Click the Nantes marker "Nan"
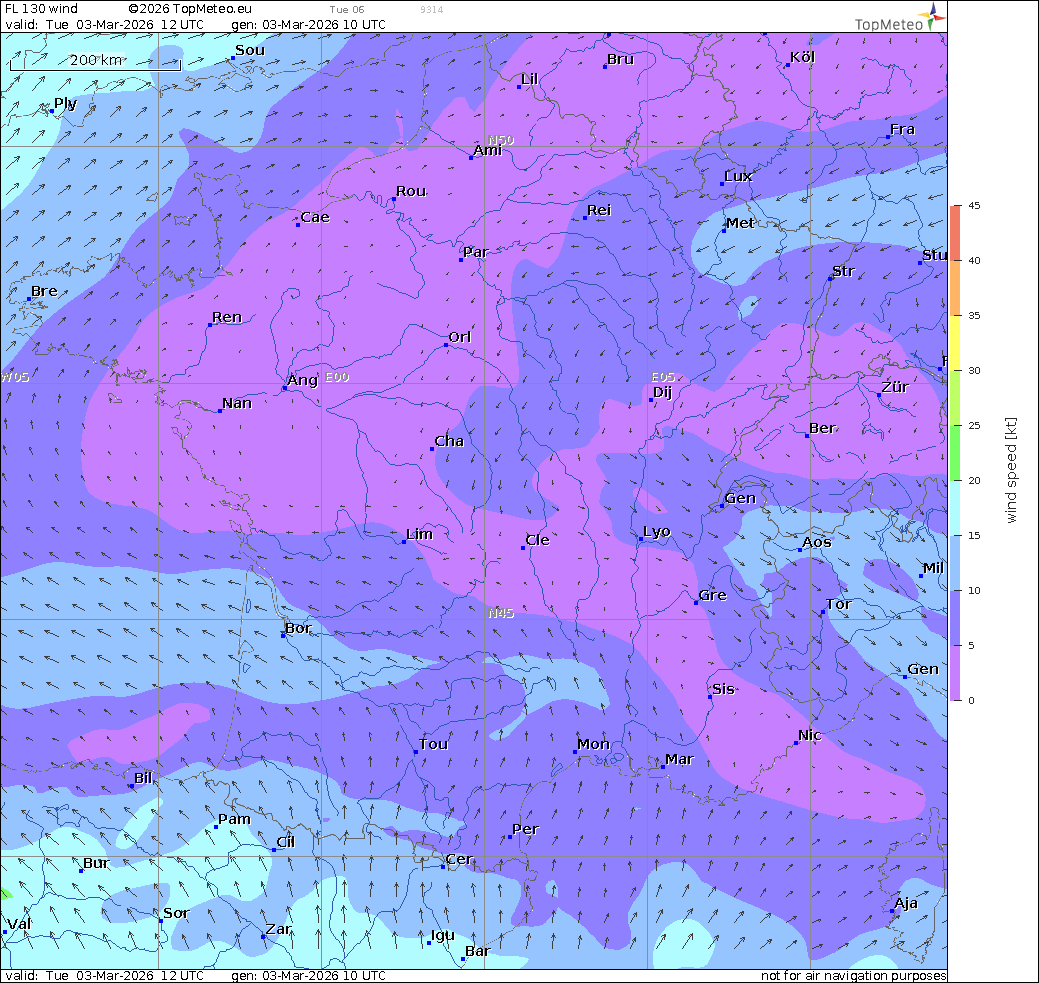1039x983 pixels. point(220,410)
